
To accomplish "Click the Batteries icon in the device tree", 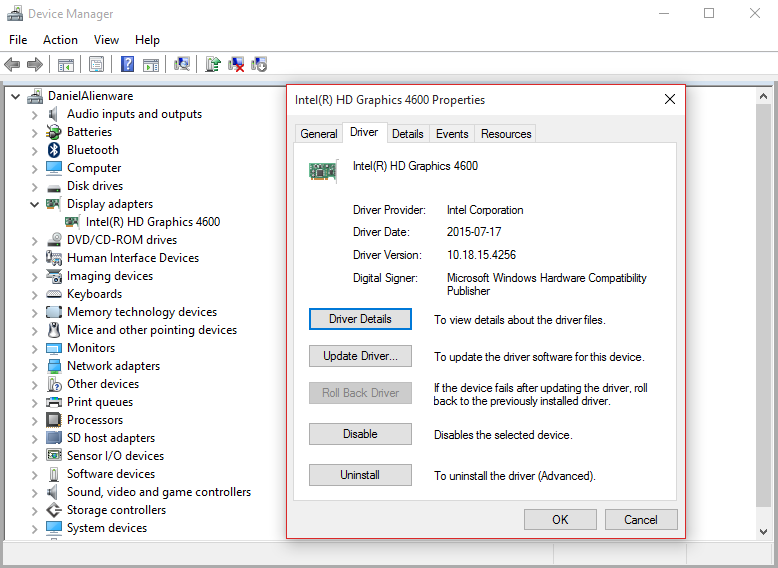I will click(54, 132).
